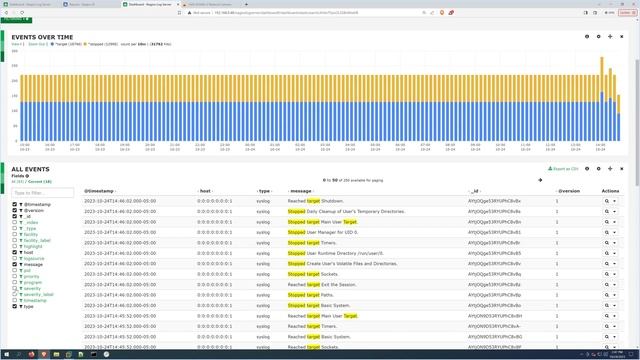Screen dimensions: 640x360
Task: Open Events Over Time panel info icon
Action: (587, 37)
